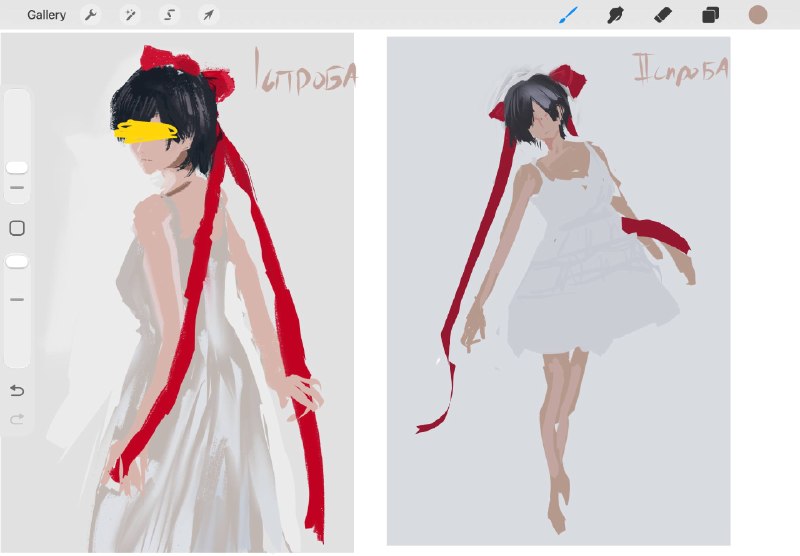
Task: Click the brush size slider handle
Action: (17, 168)
